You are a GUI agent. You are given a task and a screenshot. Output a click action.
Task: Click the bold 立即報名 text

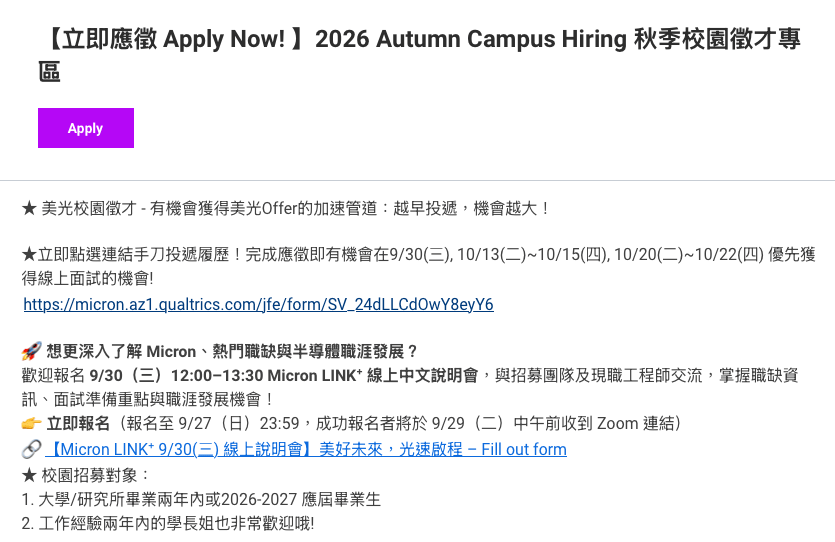[x=78, y=423]
